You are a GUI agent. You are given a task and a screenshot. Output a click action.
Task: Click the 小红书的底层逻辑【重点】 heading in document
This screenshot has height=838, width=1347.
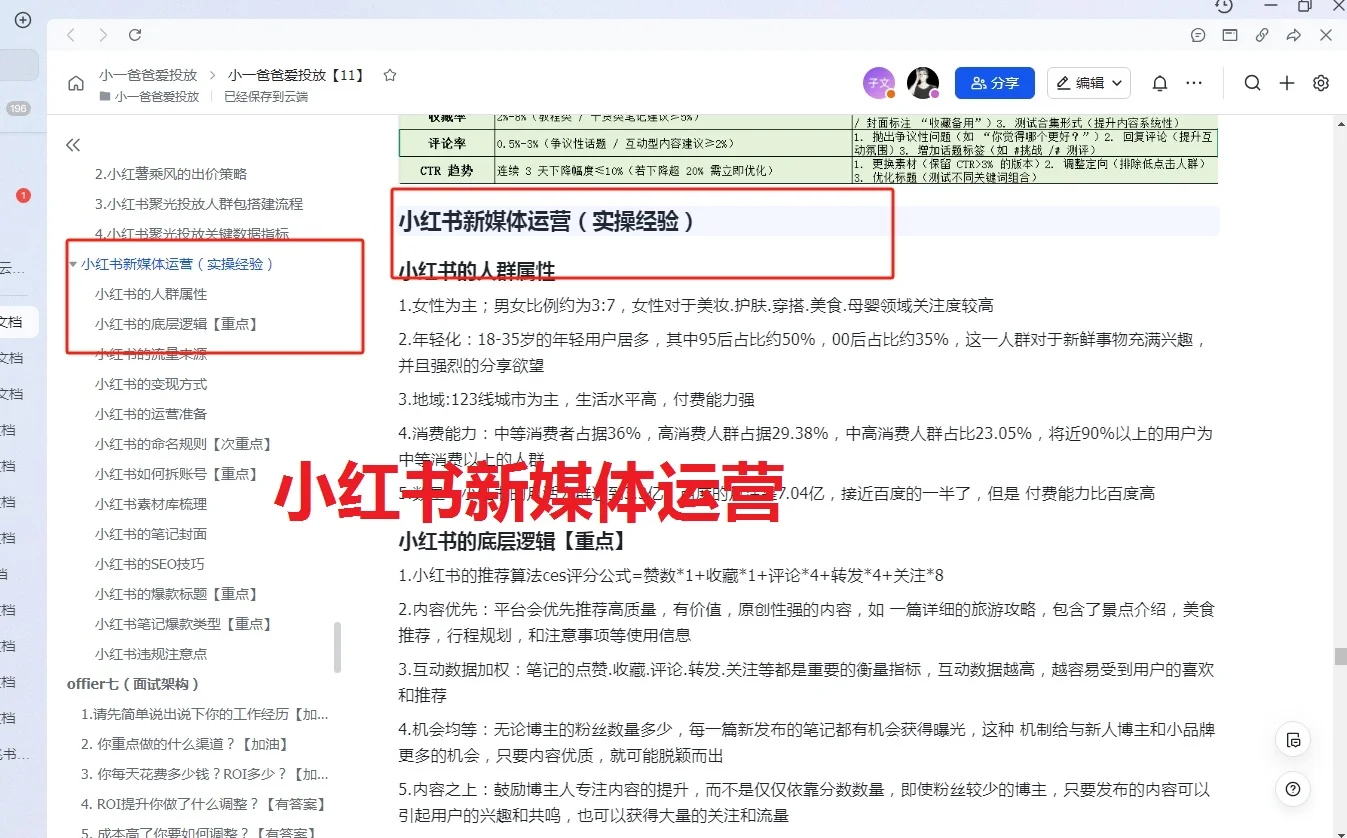point(512,541)
